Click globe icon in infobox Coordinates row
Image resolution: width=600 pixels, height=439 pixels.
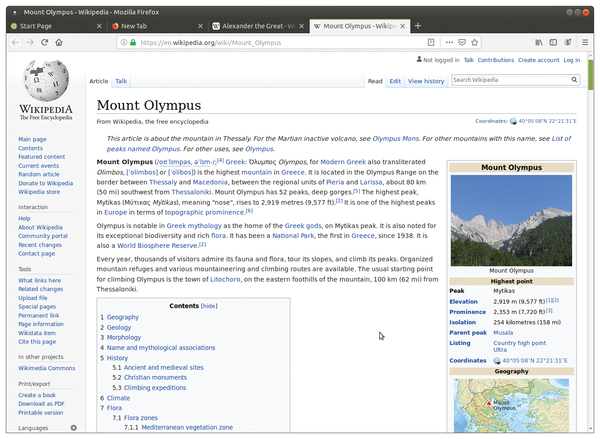[497, 361]
